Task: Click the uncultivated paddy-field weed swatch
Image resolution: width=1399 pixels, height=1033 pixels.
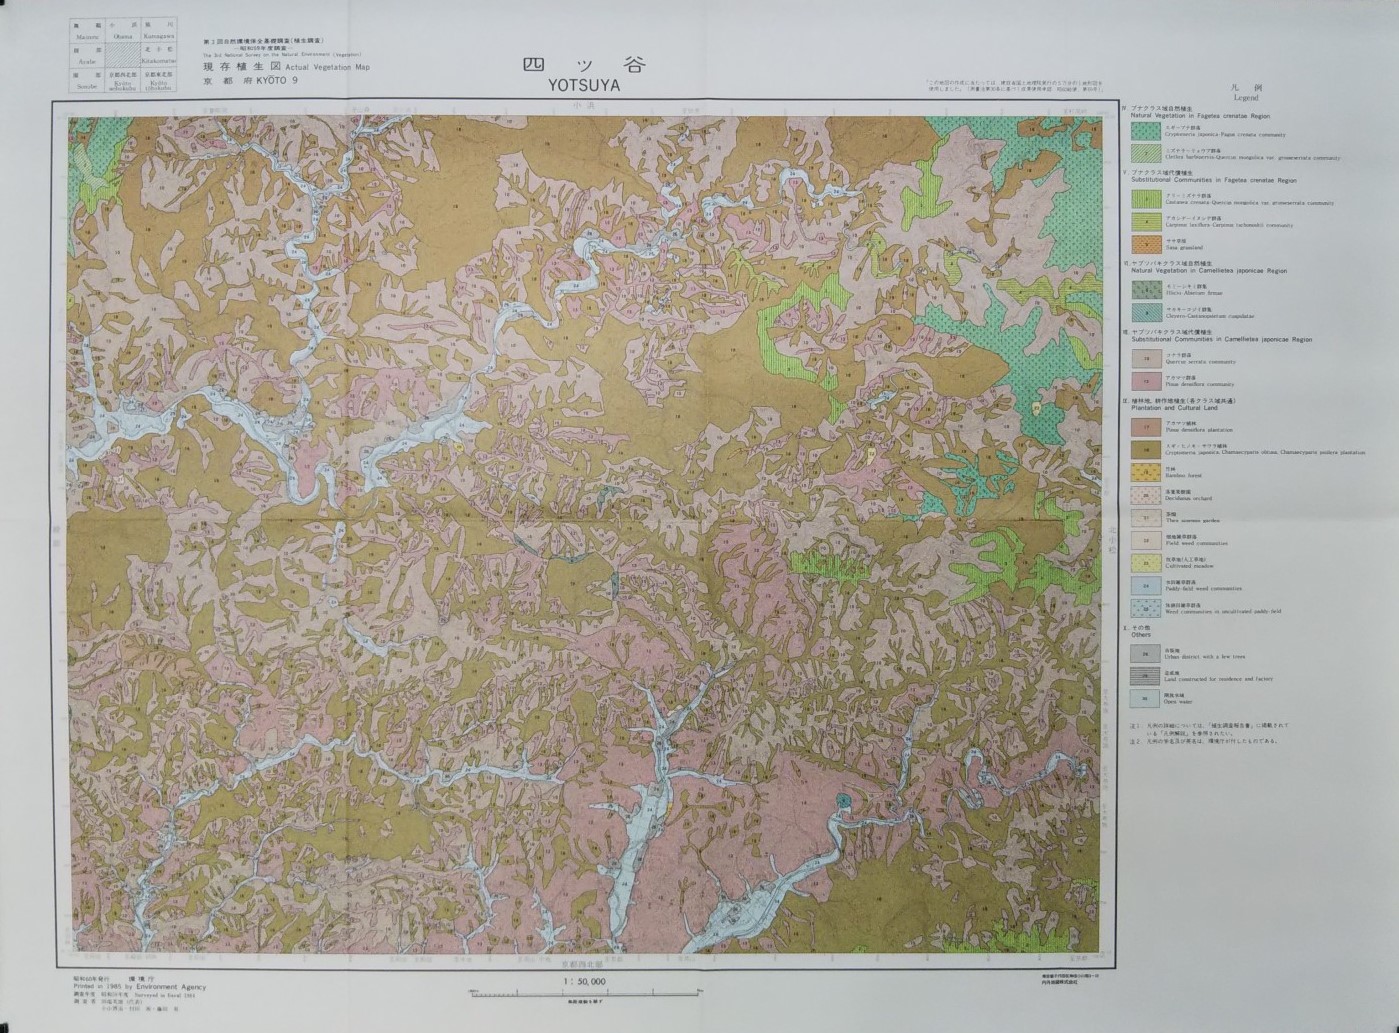Action: tap(1146, 608)
